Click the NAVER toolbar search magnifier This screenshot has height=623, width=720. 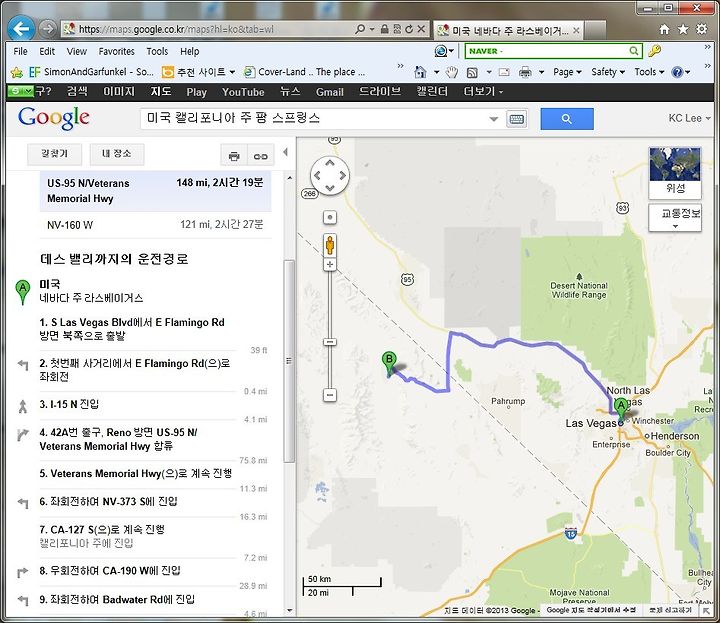pos(634,51)
